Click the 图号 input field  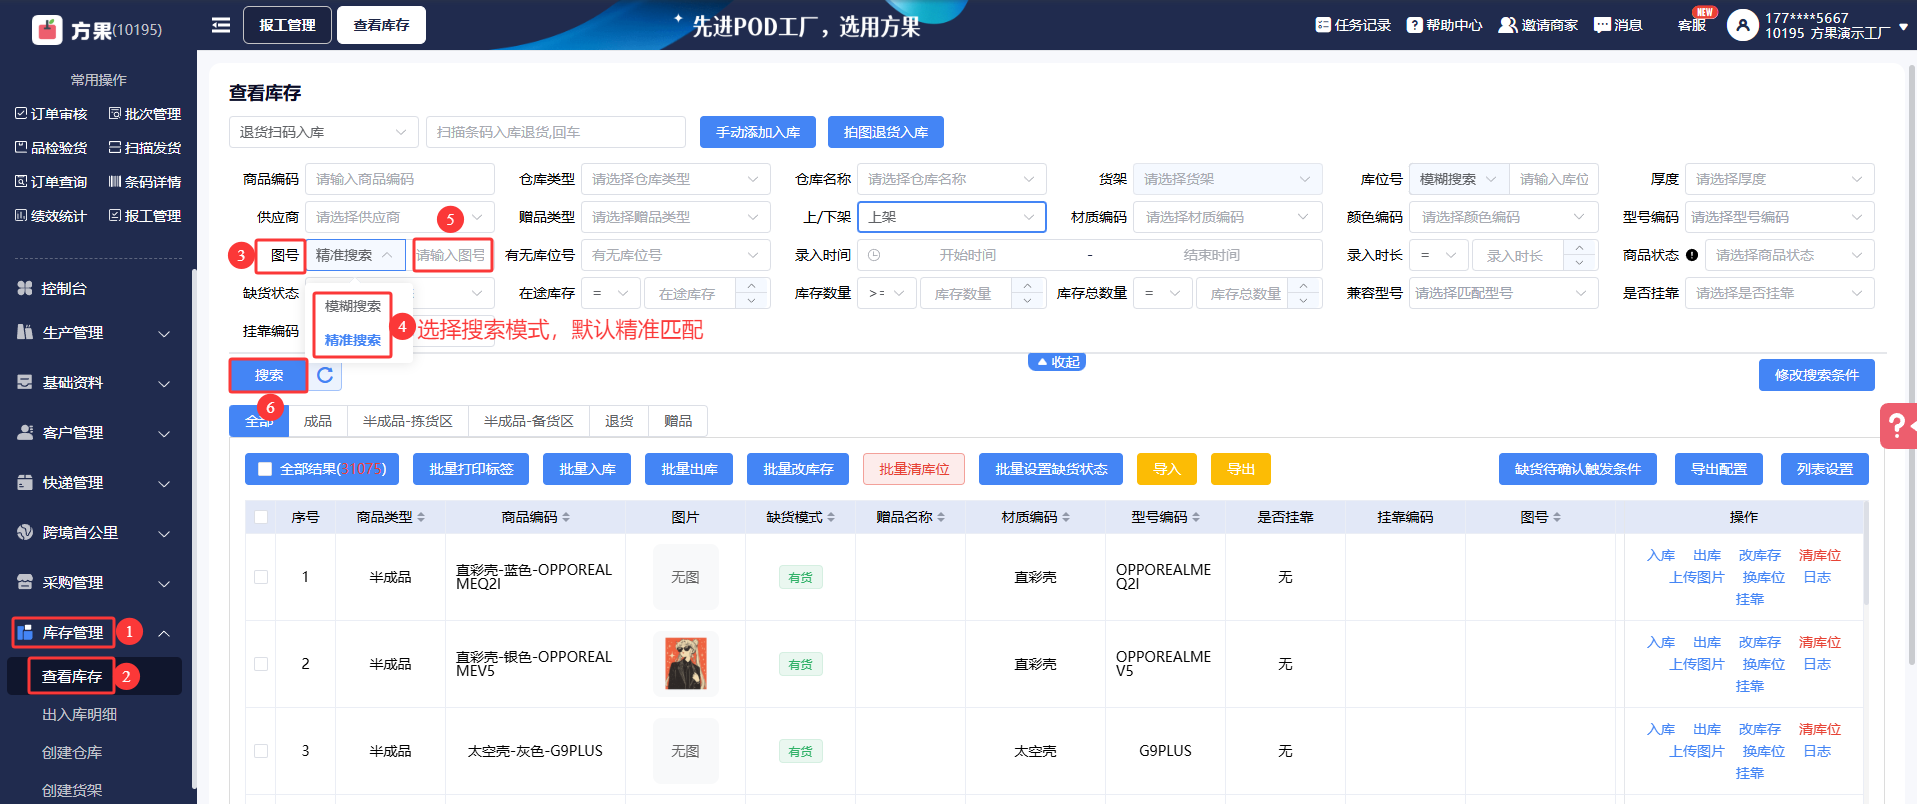pos(451,255)
